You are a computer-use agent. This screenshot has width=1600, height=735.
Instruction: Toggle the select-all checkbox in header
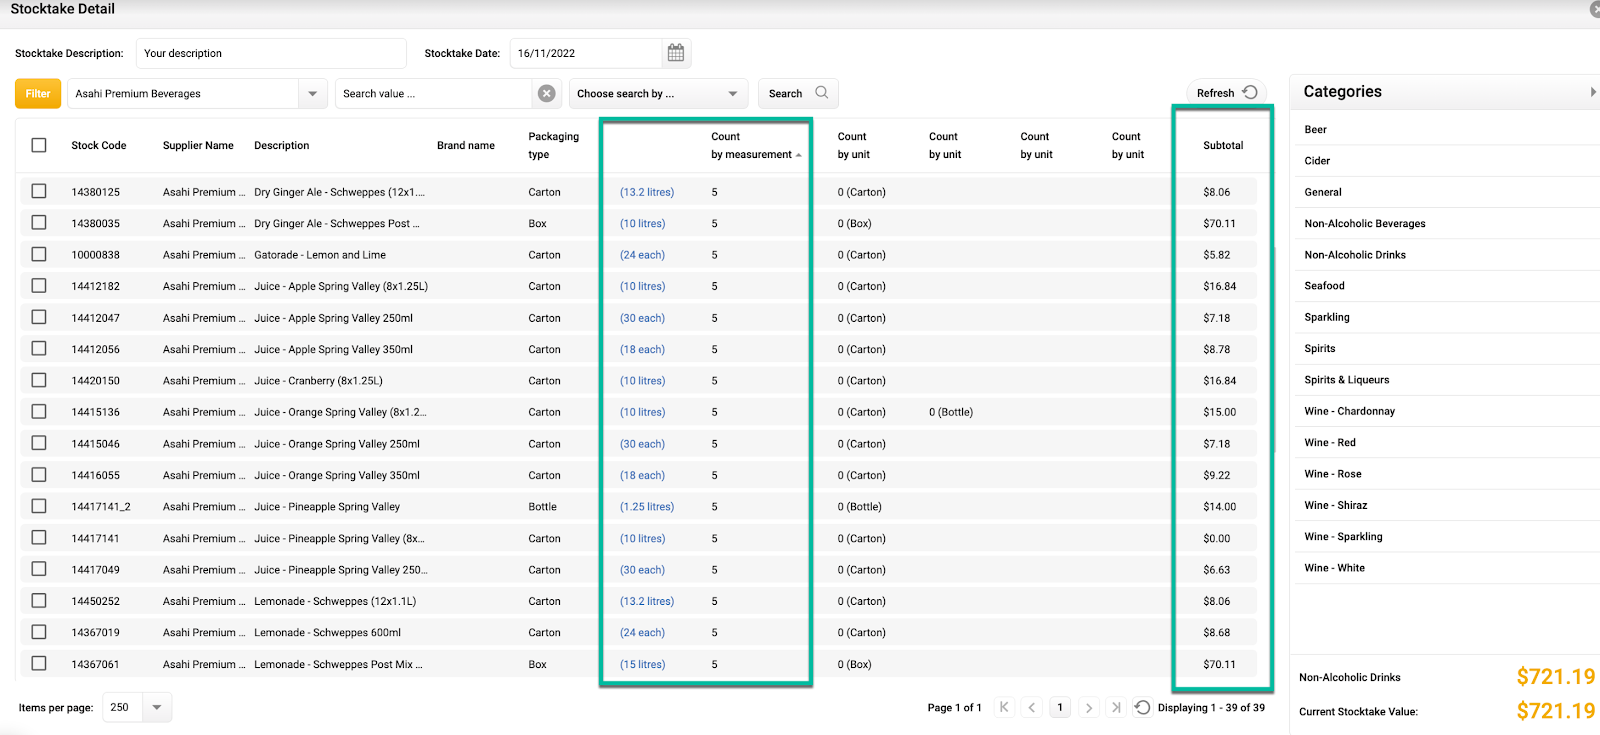point(39,145)
